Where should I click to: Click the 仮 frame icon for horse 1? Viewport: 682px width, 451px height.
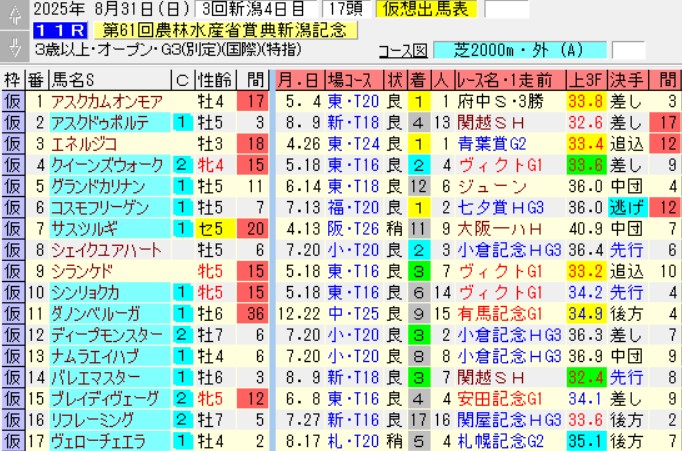pyautogui.click(x=12, y=101)
